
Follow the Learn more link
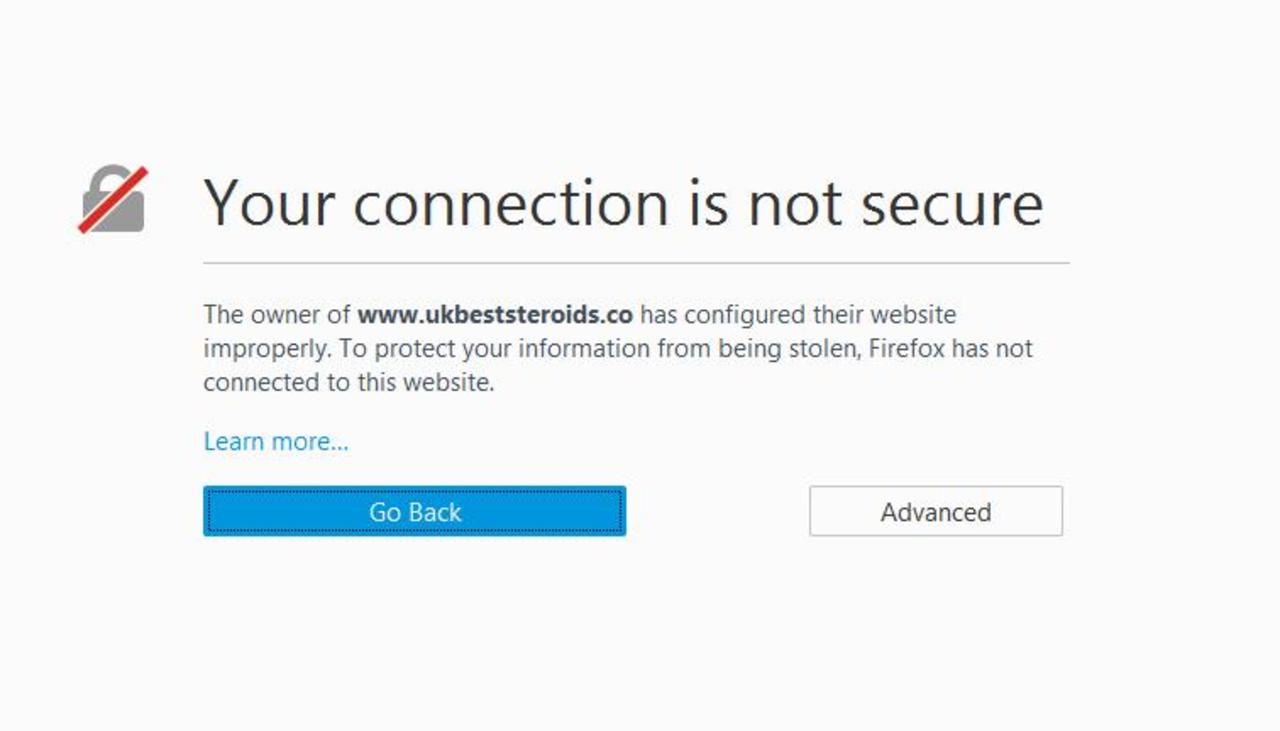tap(276, 441)
